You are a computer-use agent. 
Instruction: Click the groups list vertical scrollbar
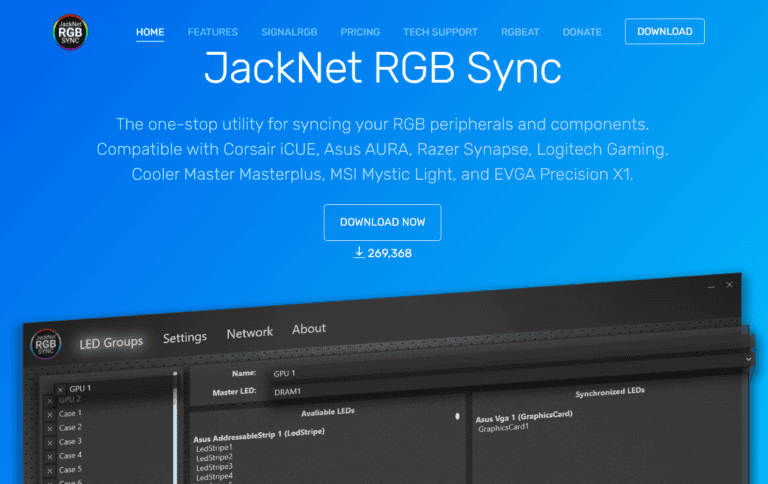[174, 427]
